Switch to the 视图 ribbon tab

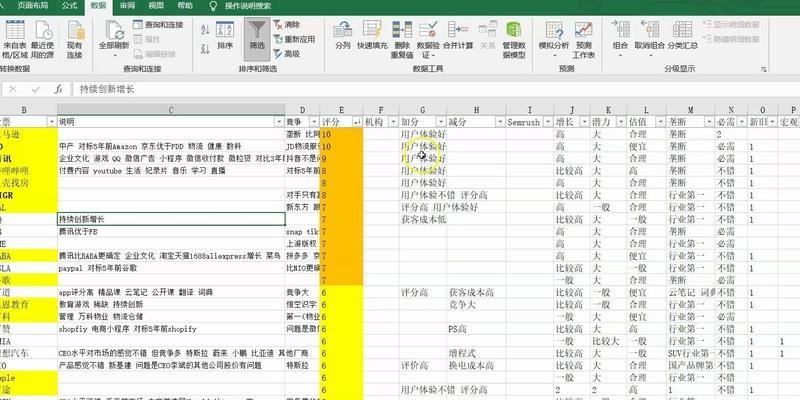tap(156, 6)
